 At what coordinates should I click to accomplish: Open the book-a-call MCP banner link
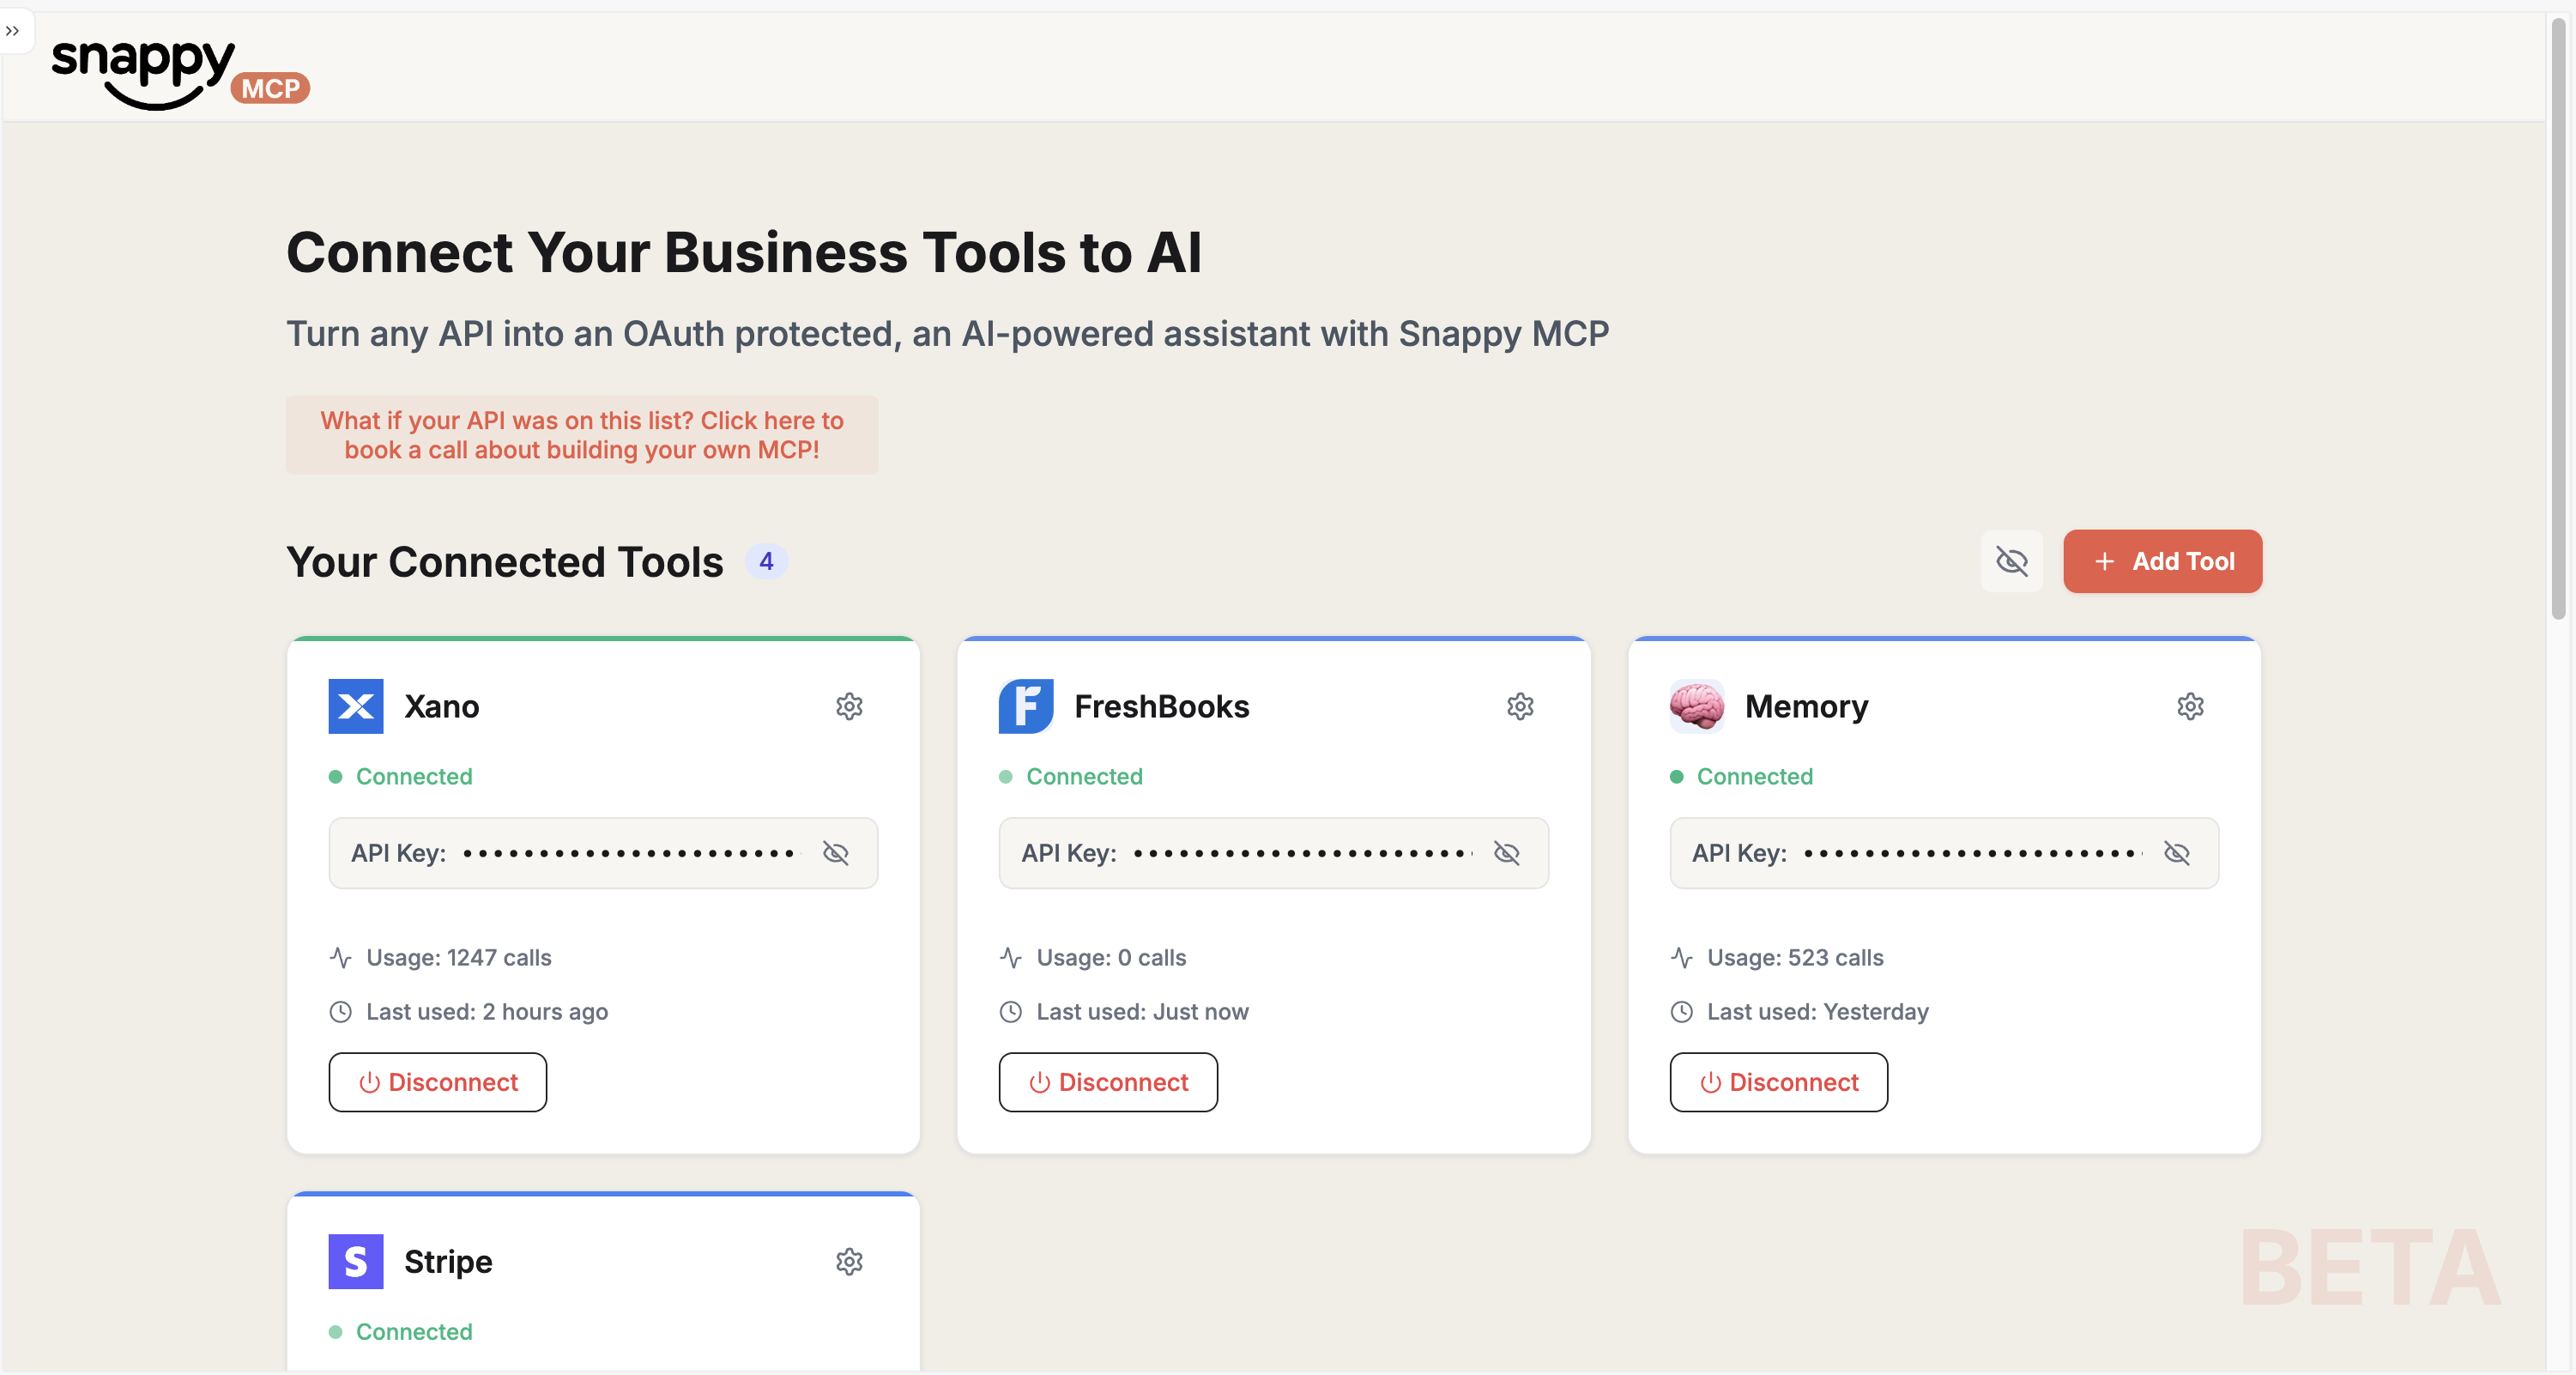point(582,435)
